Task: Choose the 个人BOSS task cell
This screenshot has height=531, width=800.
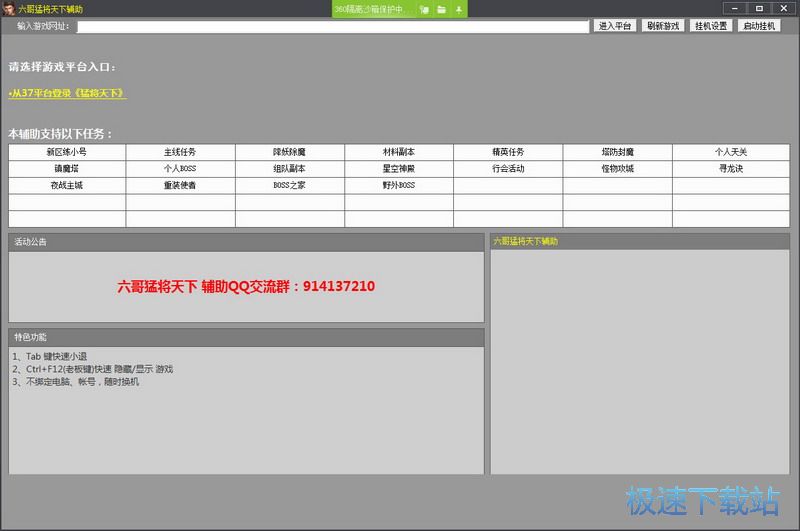Action: (x=181, y=169)
